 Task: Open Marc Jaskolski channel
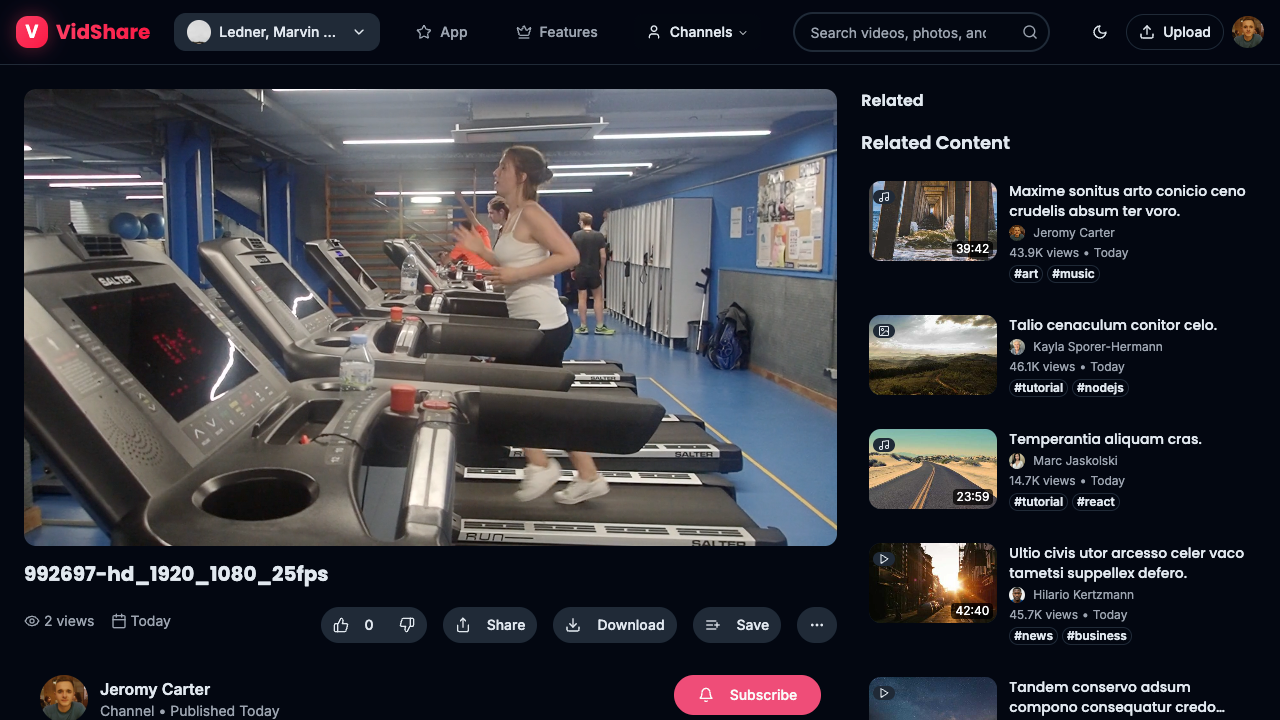(1075, 461)
